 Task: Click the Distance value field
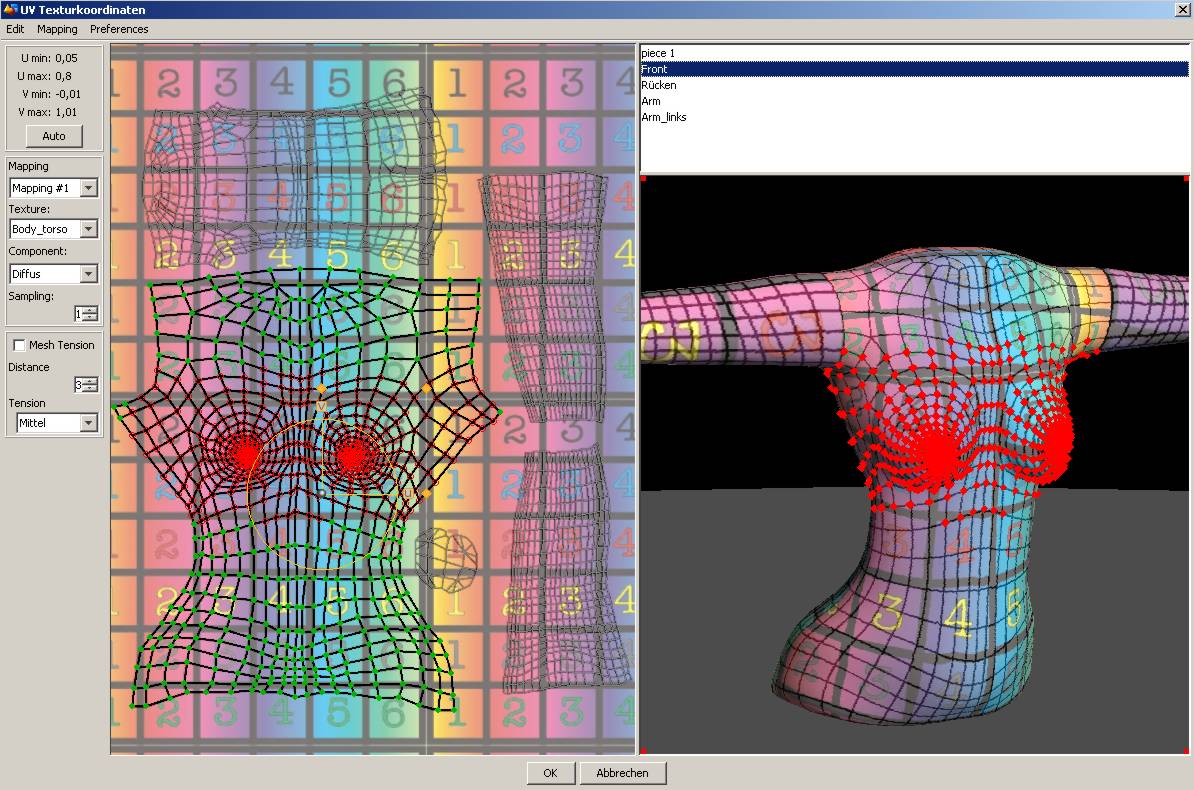[78, 385]
